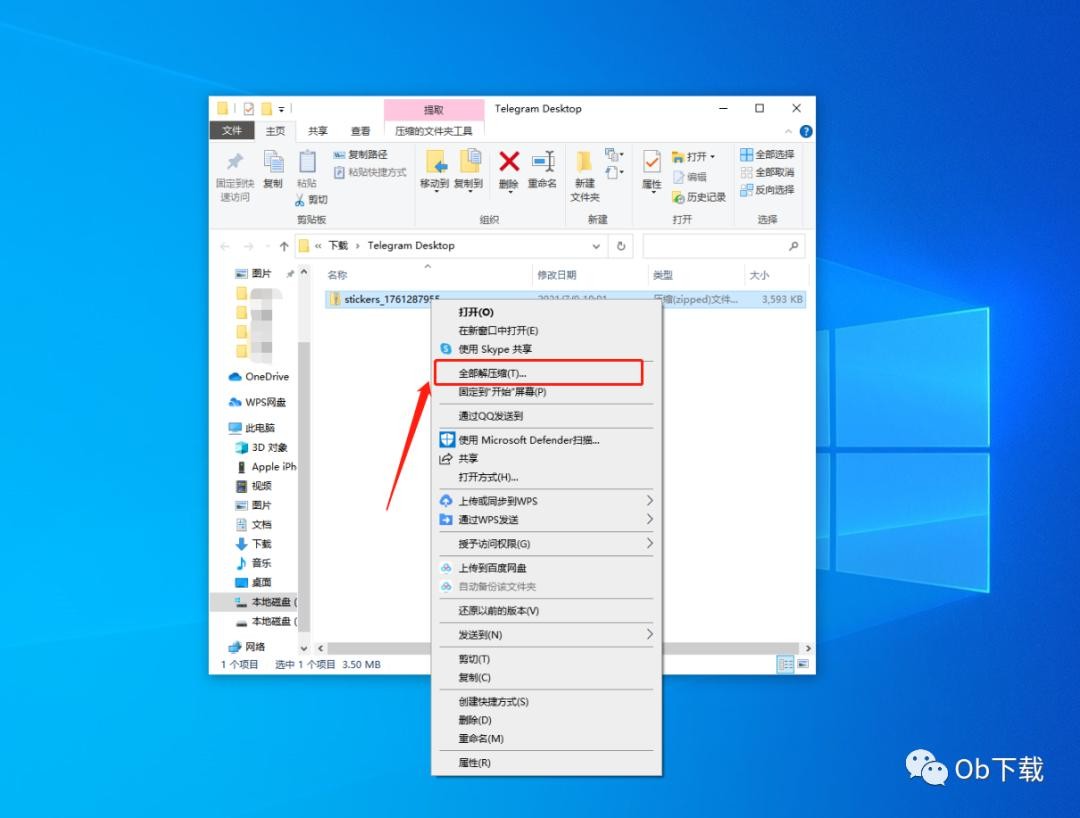Switch to large icons view in status bar
This screenshot has height=818, width=1080.
click(x=802, y=664)
